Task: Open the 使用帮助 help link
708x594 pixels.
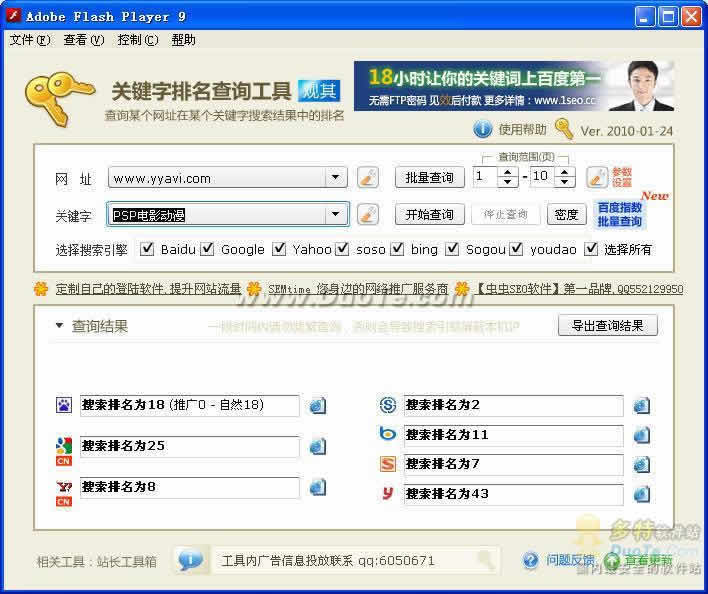Action: (522, 130)
